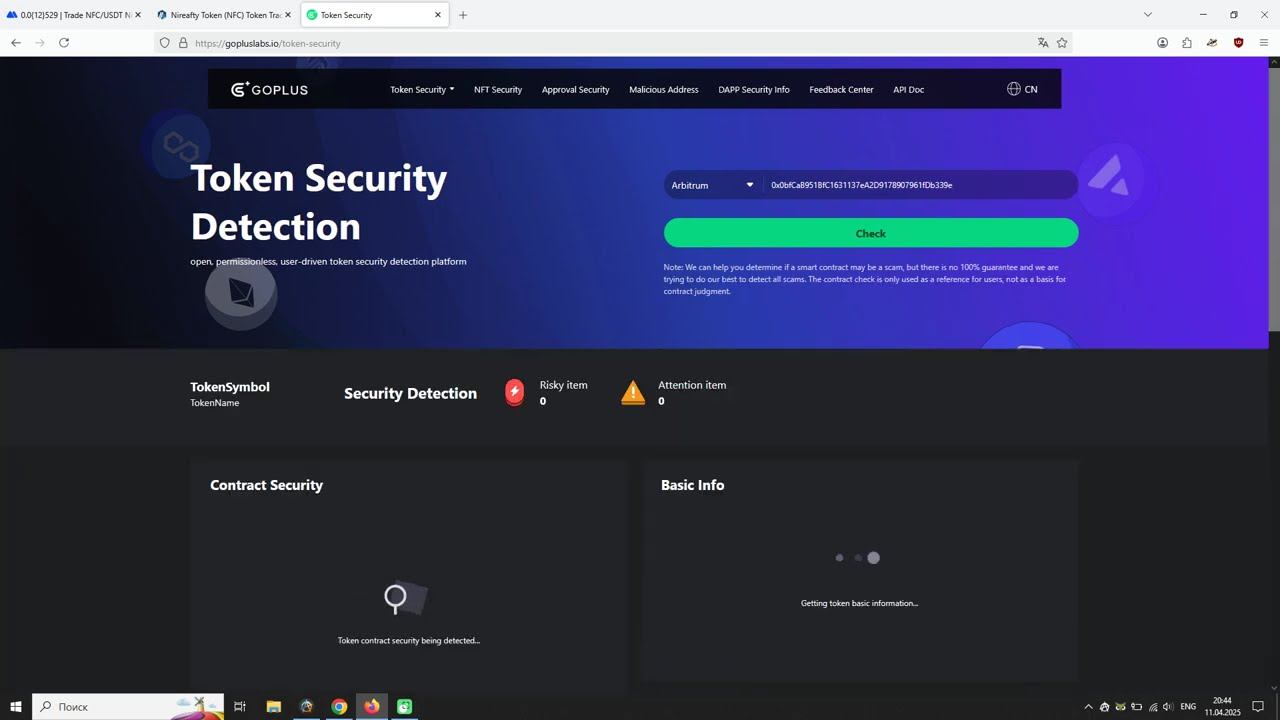Click the taskbar clock
This screenshot has height=720, width=1280.
1222,707
